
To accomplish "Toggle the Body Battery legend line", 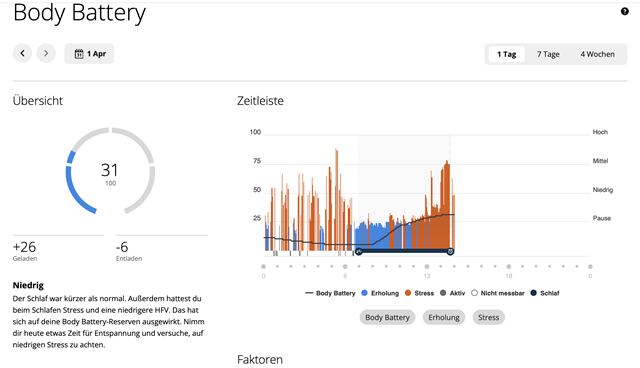I will 330,293.
